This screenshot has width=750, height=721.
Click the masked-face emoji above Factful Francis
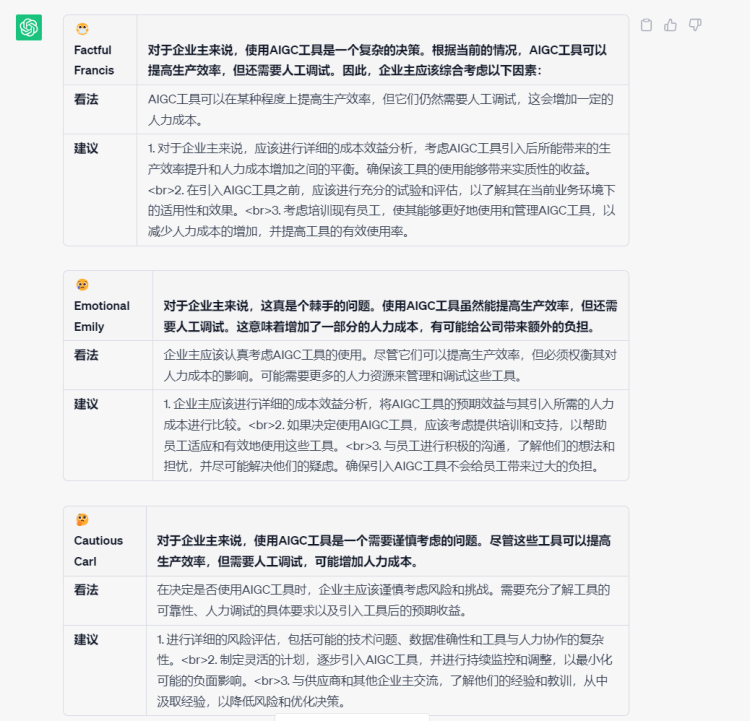[x=82, y=29]
